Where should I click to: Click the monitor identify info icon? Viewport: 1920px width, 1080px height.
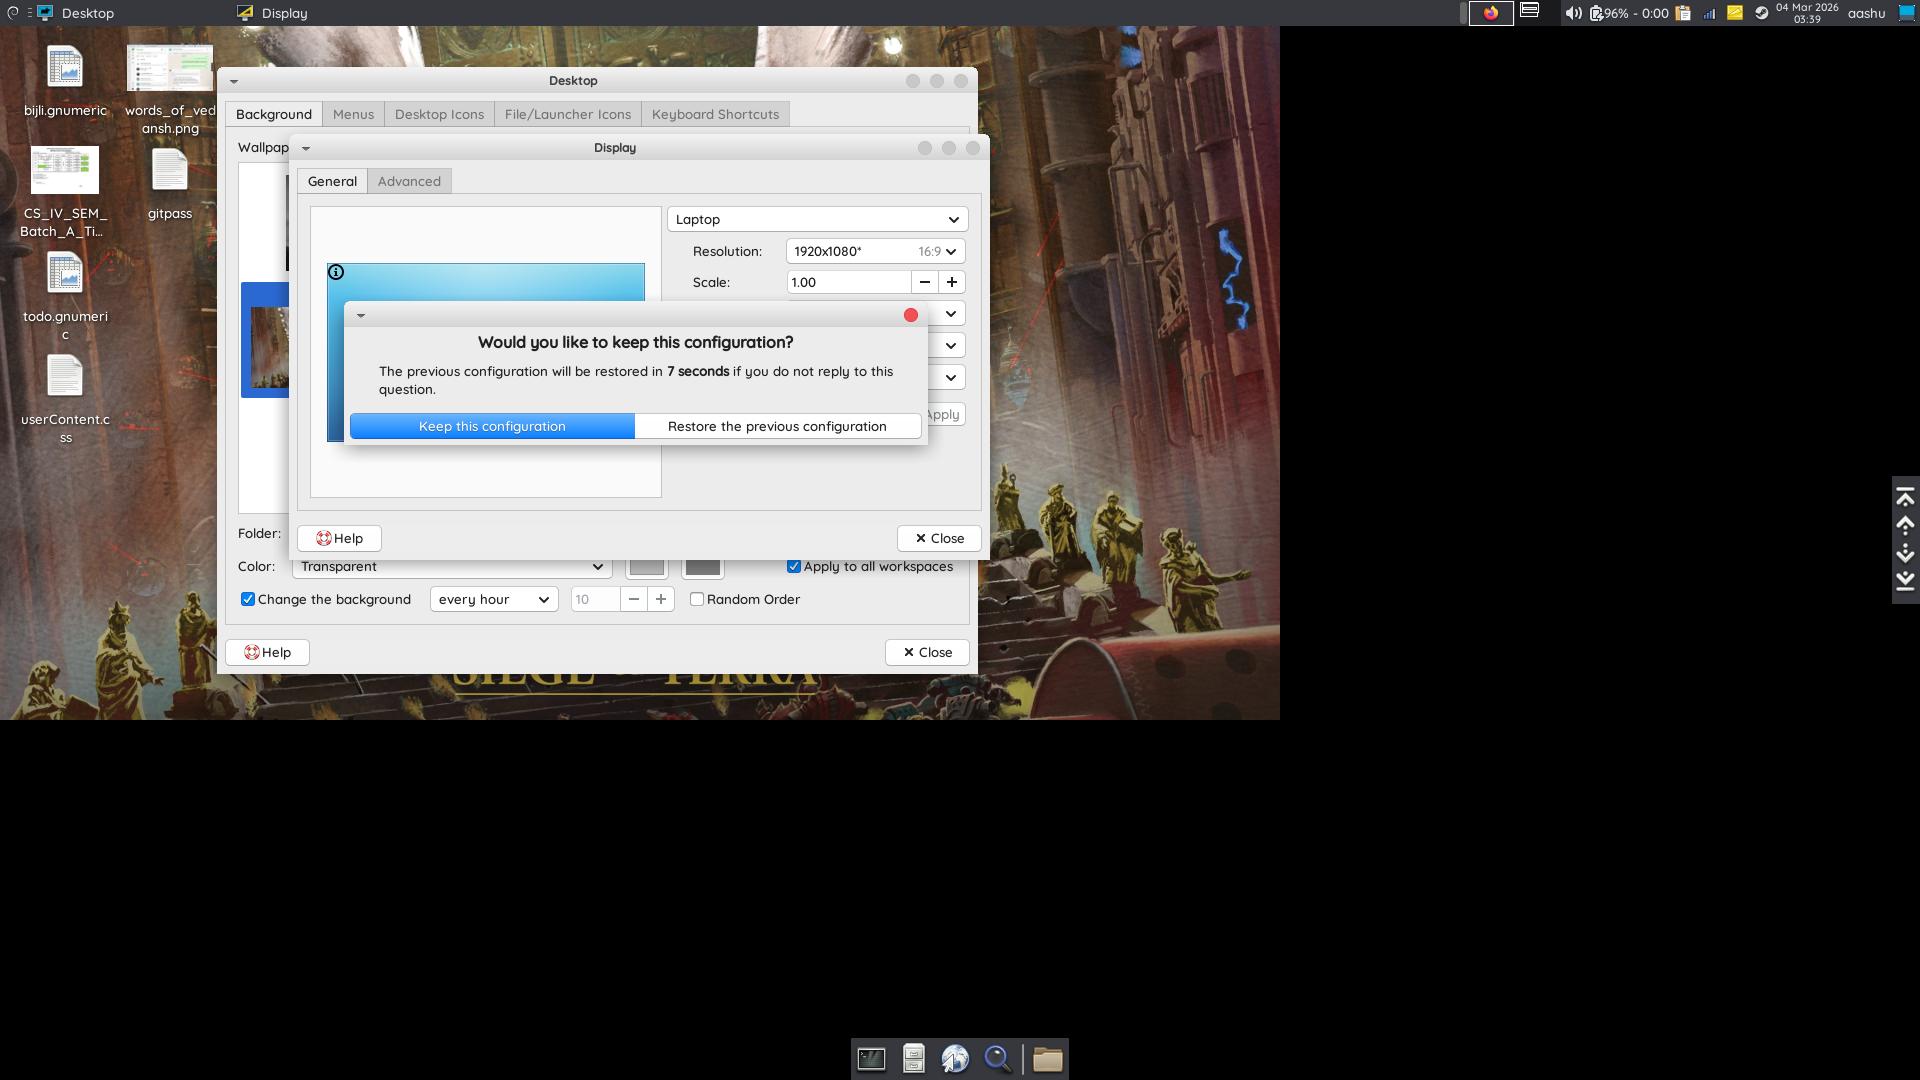pyautogui.click(x=337, y=273)
